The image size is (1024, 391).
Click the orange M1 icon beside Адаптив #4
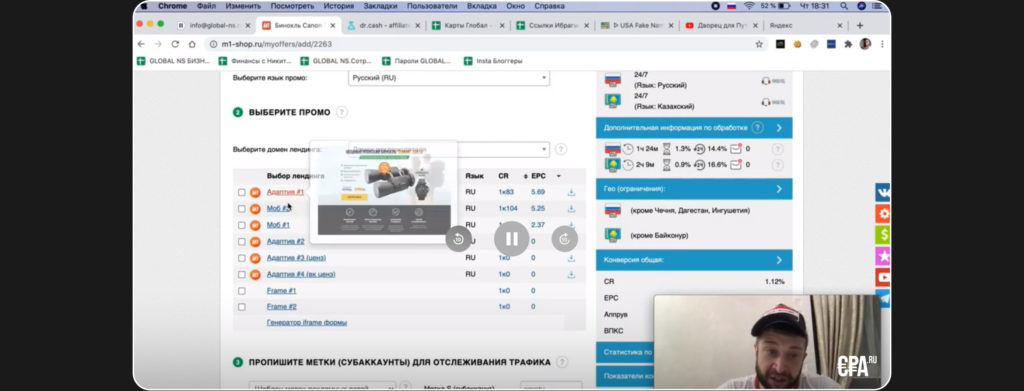pyautogui.click(x=255, y=274)
